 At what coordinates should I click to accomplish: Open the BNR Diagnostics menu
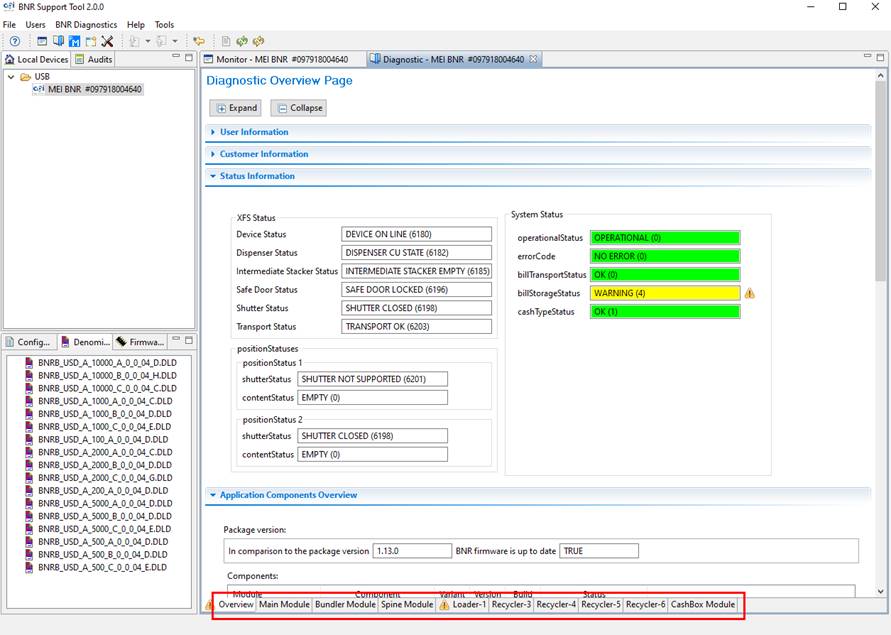click(x=85, y=24)
